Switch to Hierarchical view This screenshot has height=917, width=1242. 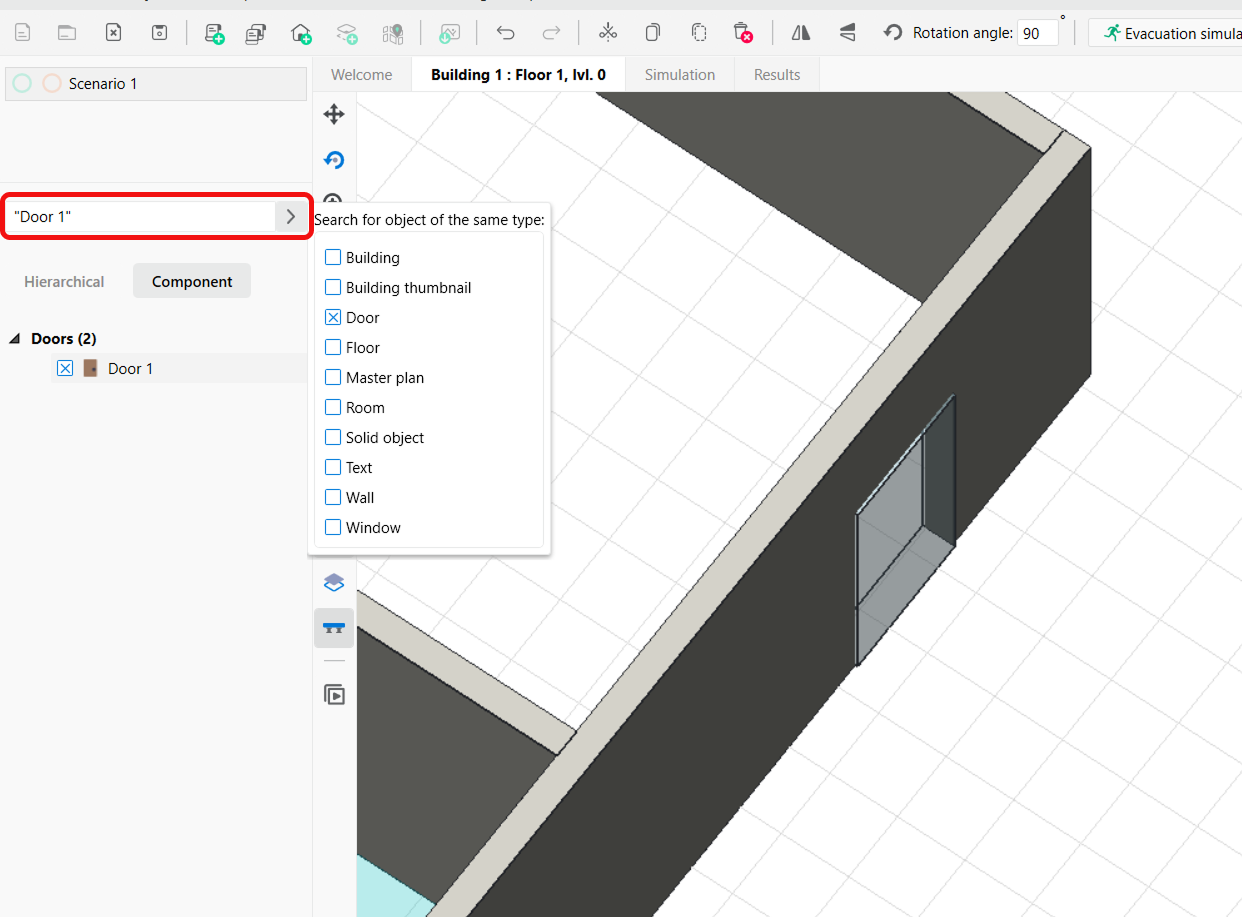click(64, 282)
